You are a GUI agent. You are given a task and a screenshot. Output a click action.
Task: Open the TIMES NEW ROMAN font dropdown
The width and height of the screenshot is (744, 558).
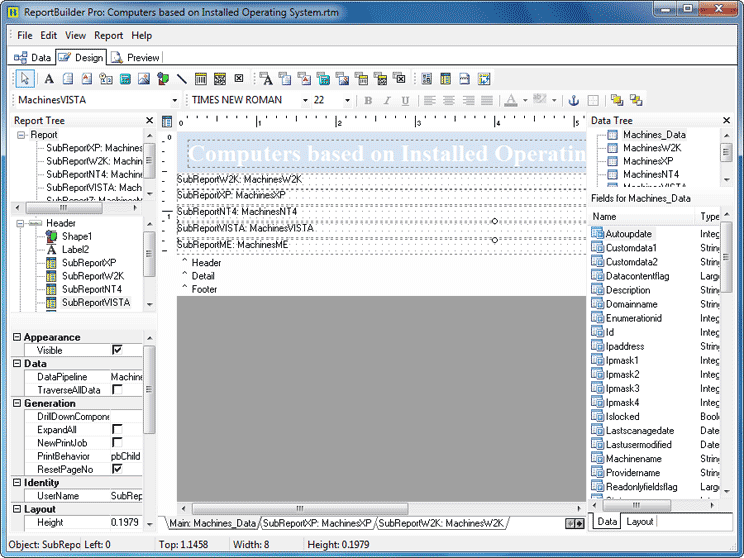[x=304, y=101]
